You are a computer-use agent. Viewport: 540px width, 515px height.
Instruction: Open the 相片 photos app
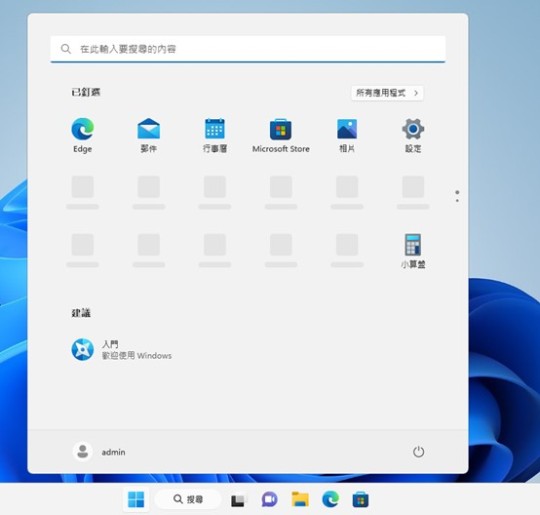click(347, 135)
